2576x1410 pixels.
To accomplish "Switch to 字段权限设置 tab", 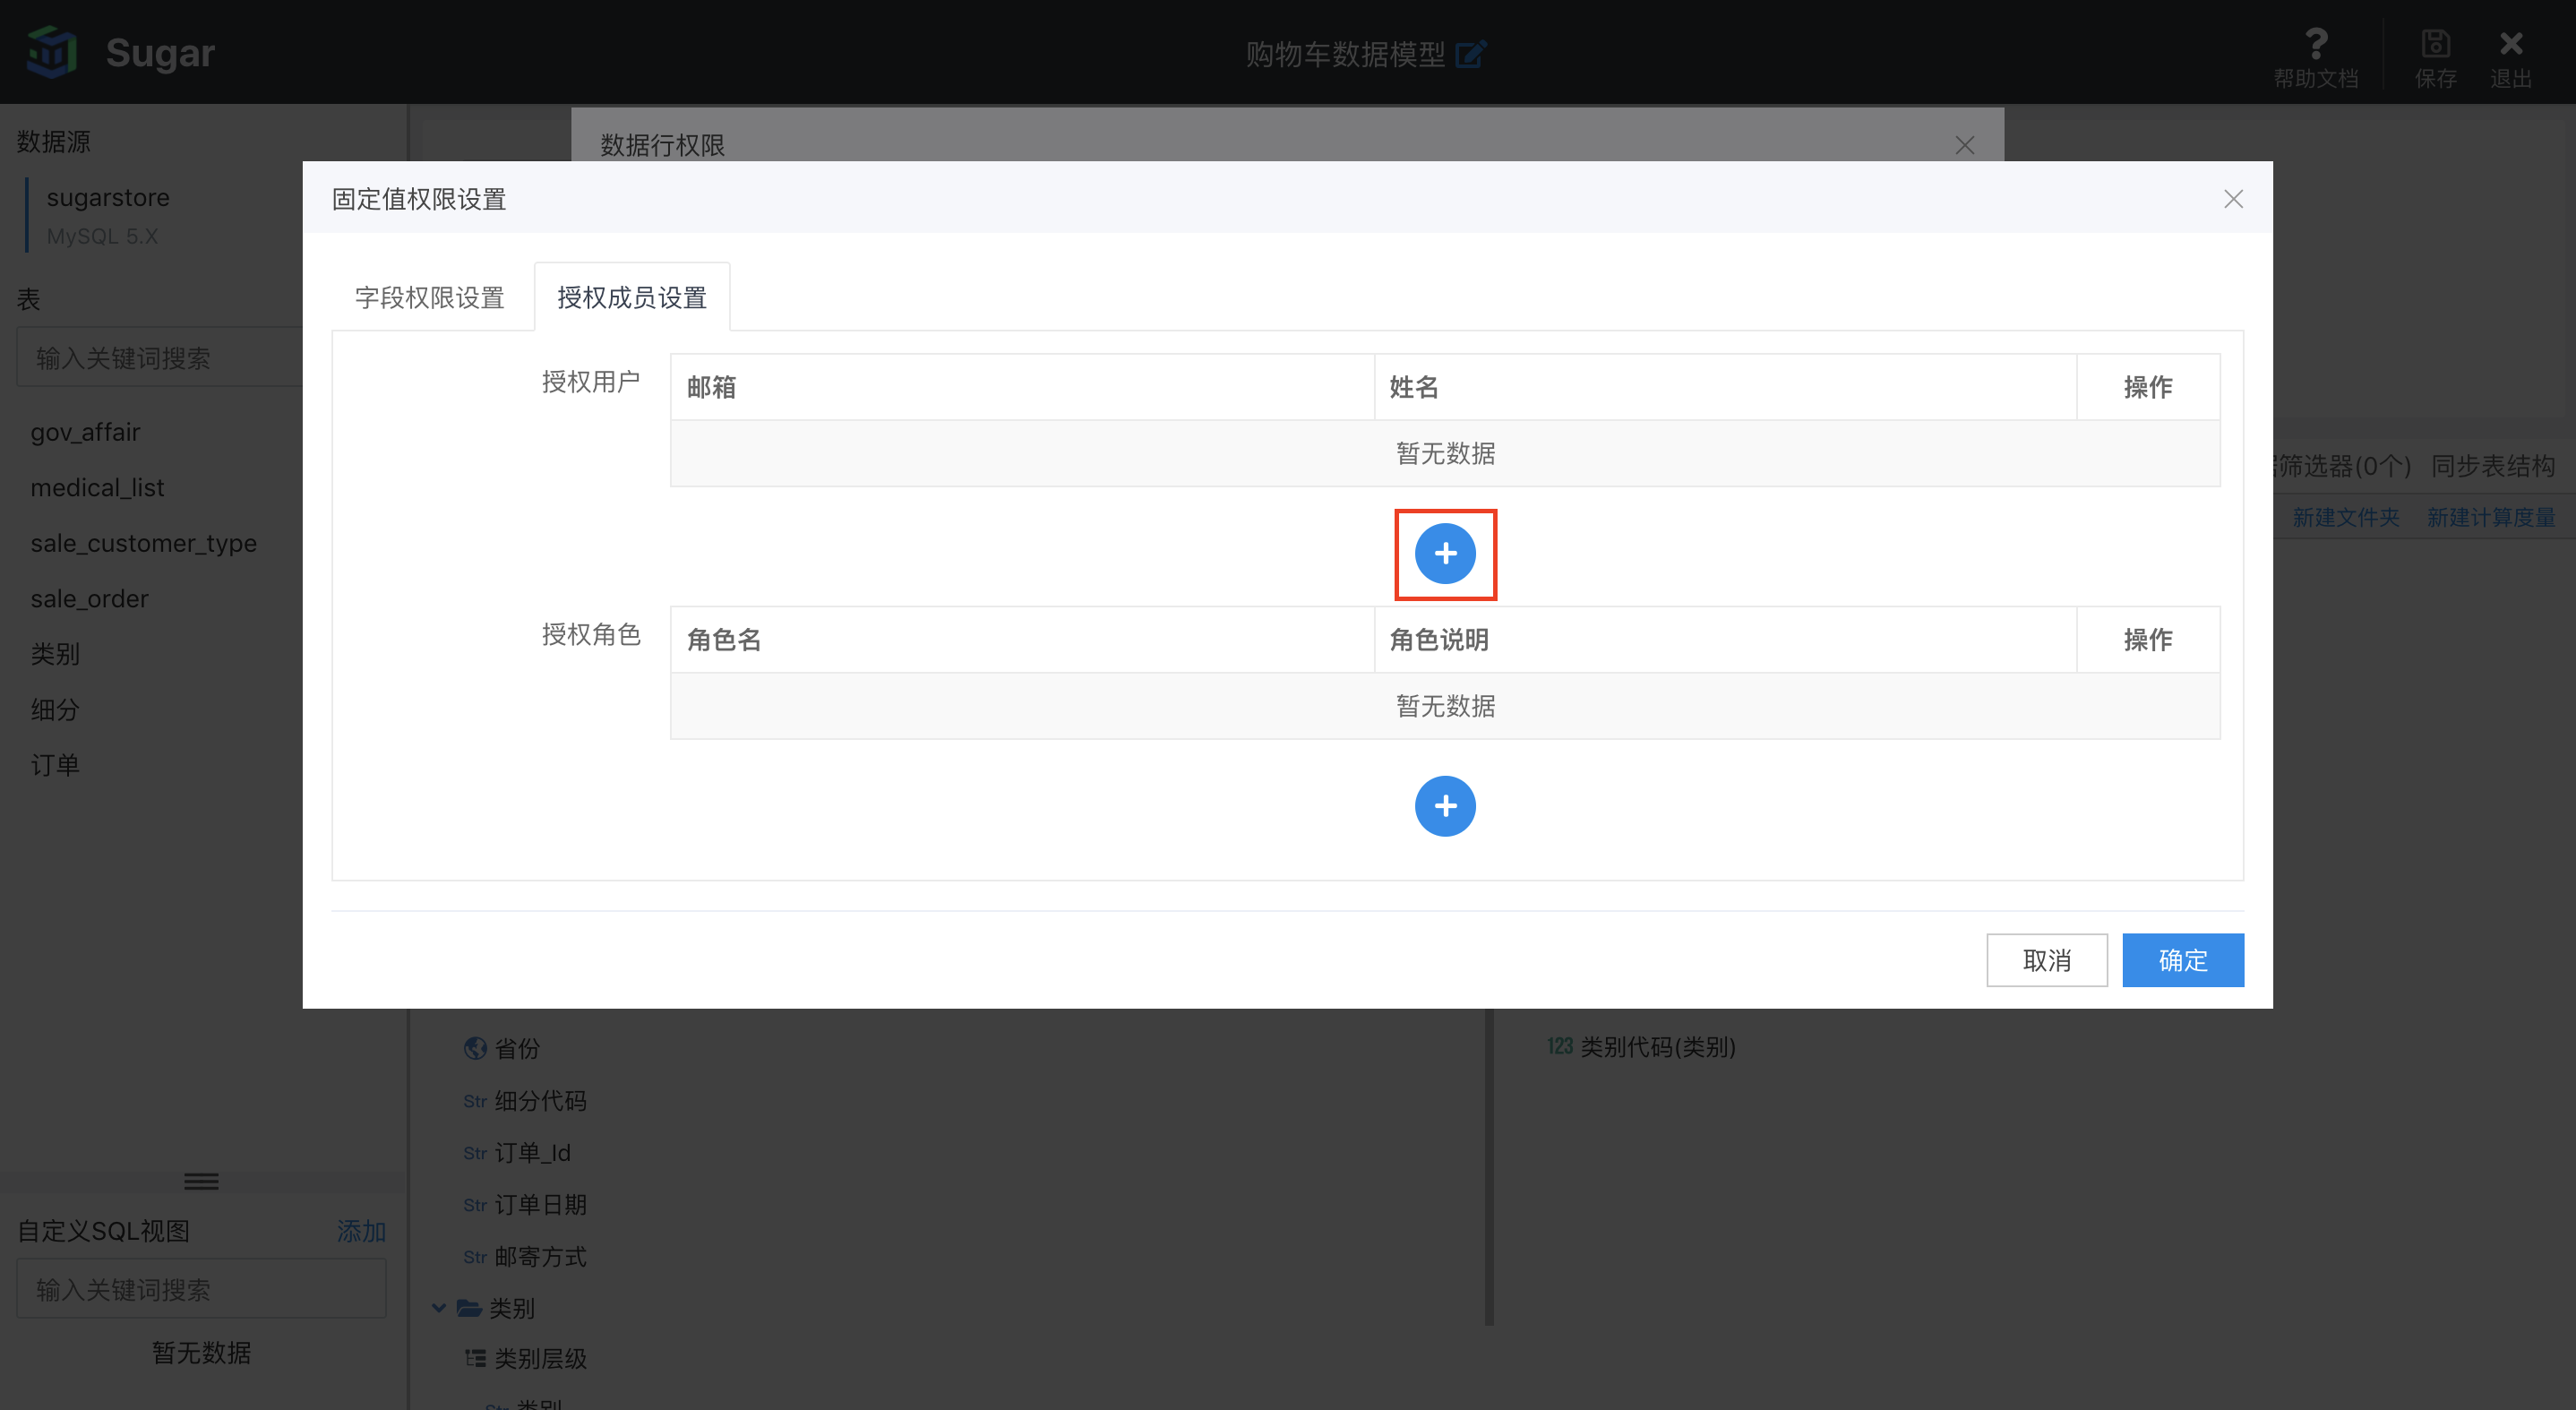I will pos(430,297).
